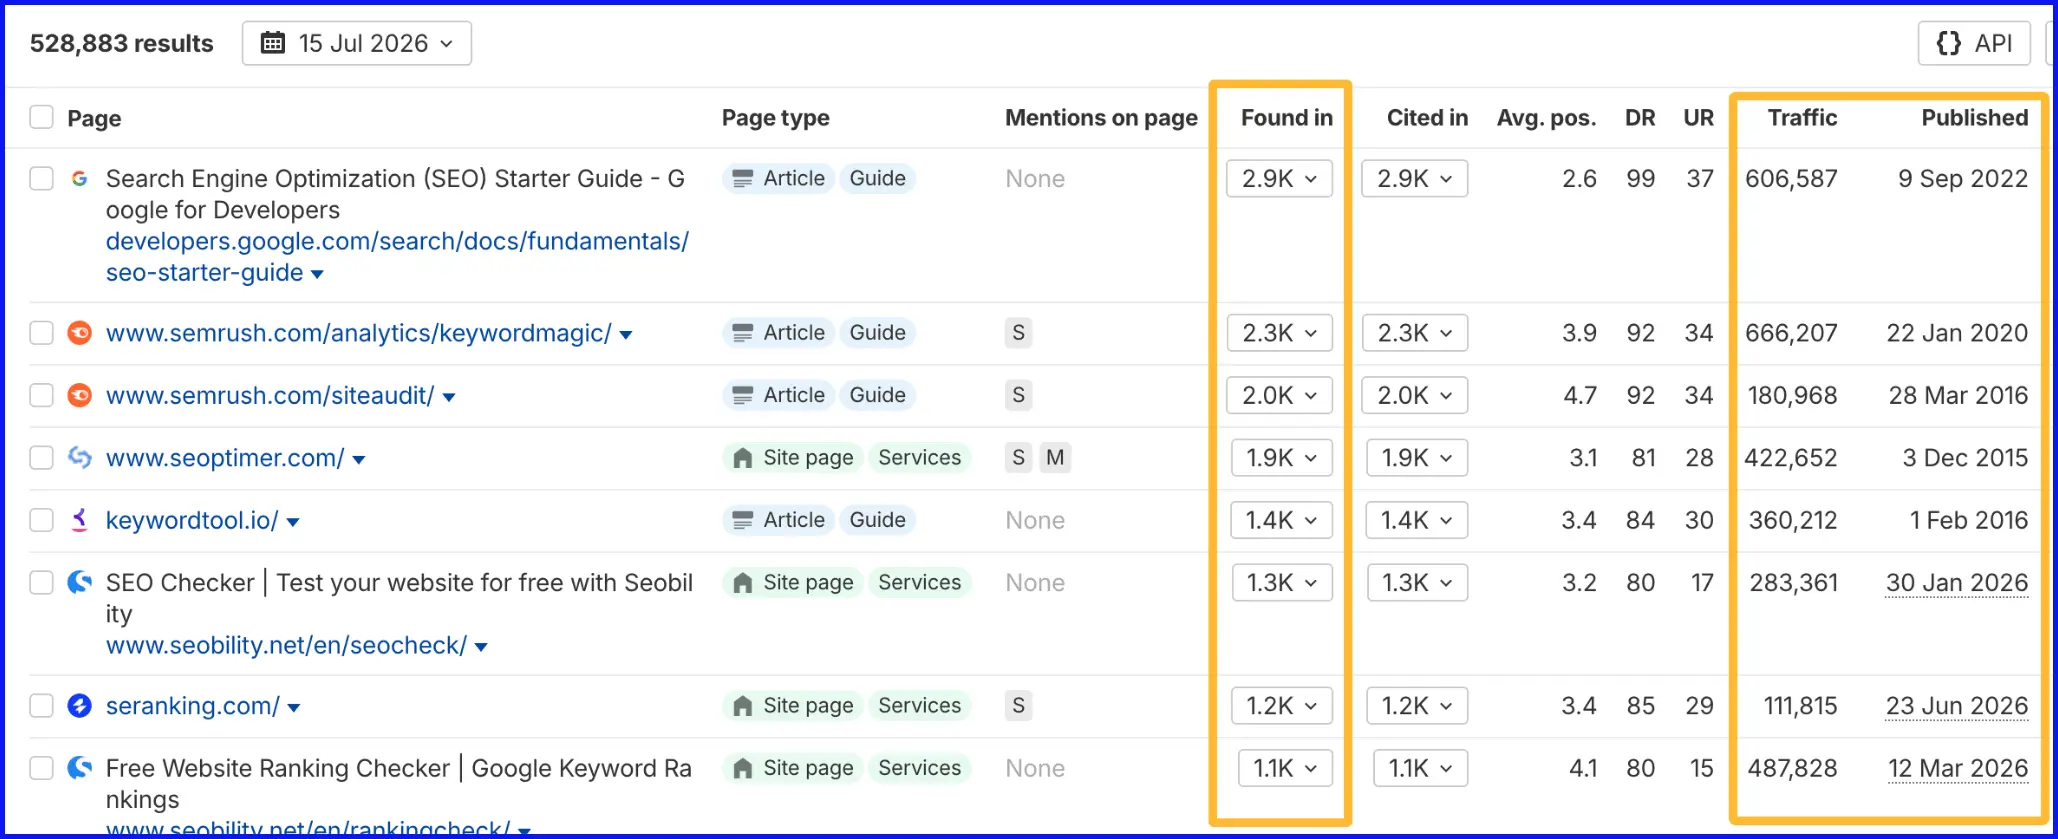Open the 1.4K Cited in dropdown
Image resolution: width=2058 pixels, height=839 pixels.
[x=1417, y=520]
